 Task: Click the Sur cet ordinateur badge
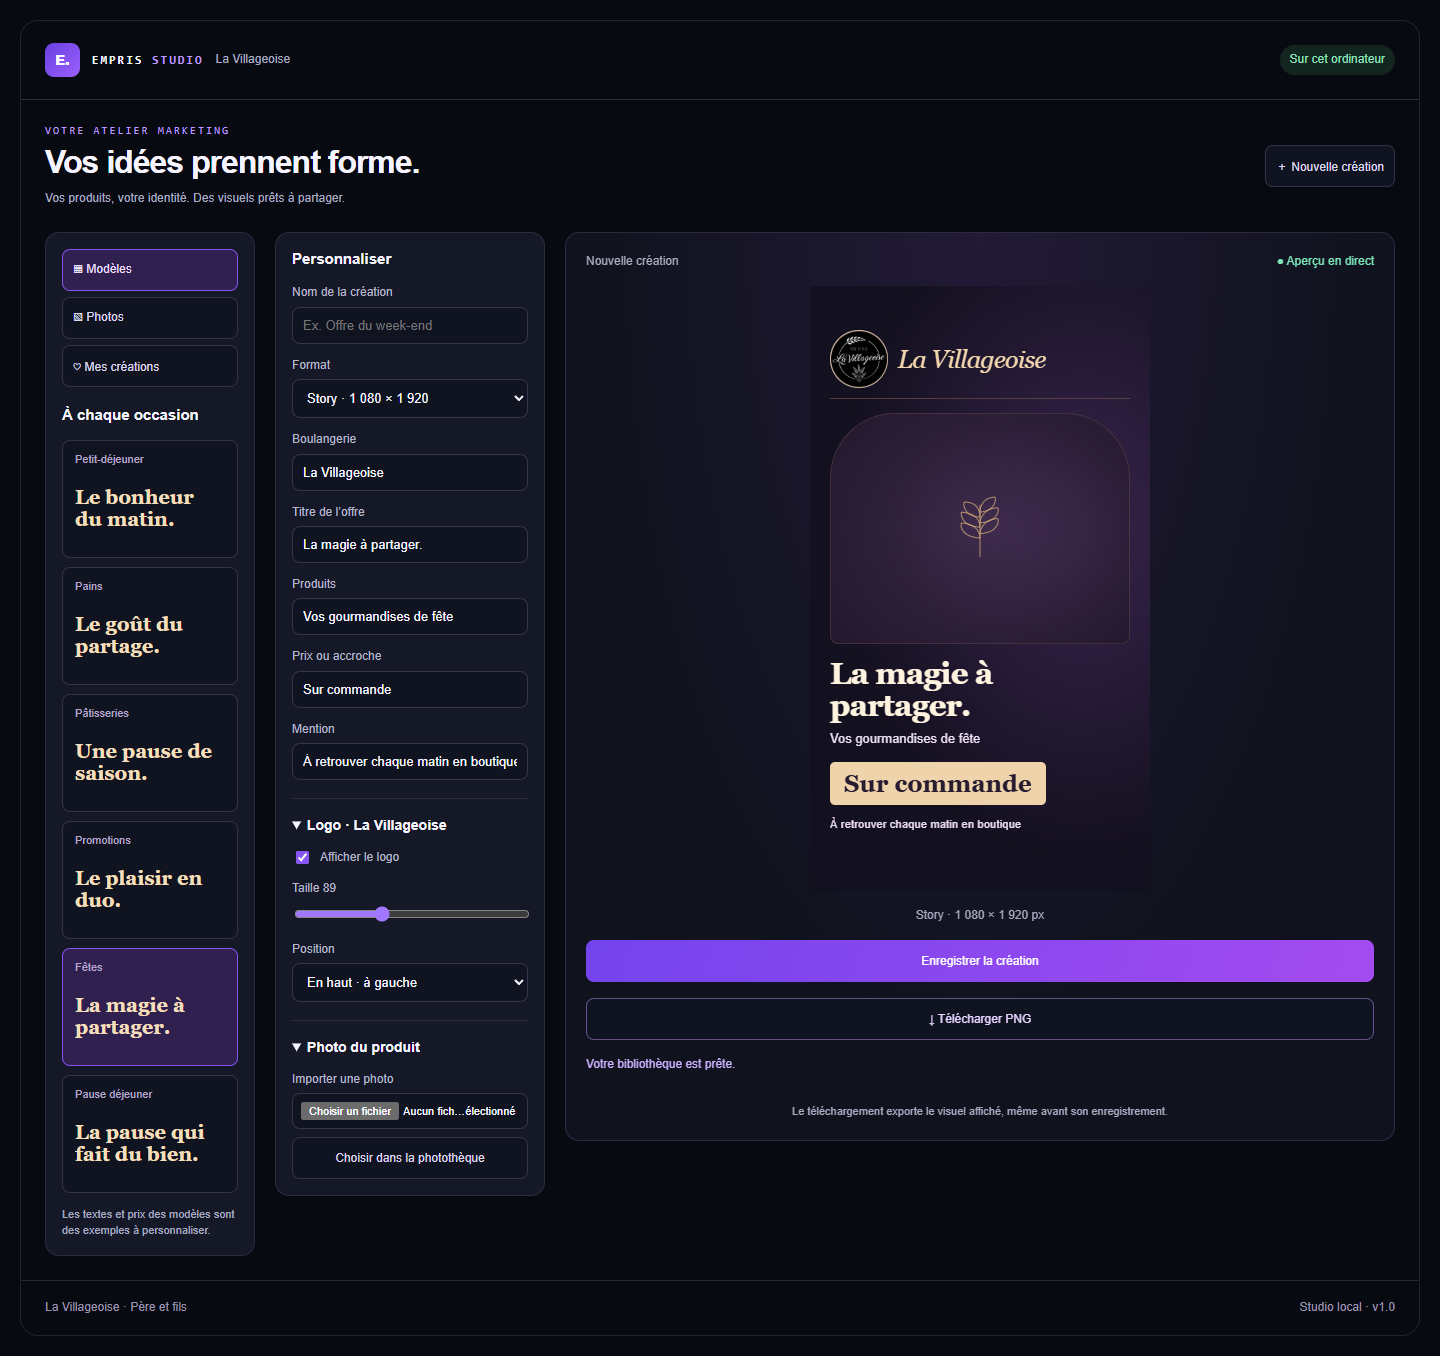1337,60
